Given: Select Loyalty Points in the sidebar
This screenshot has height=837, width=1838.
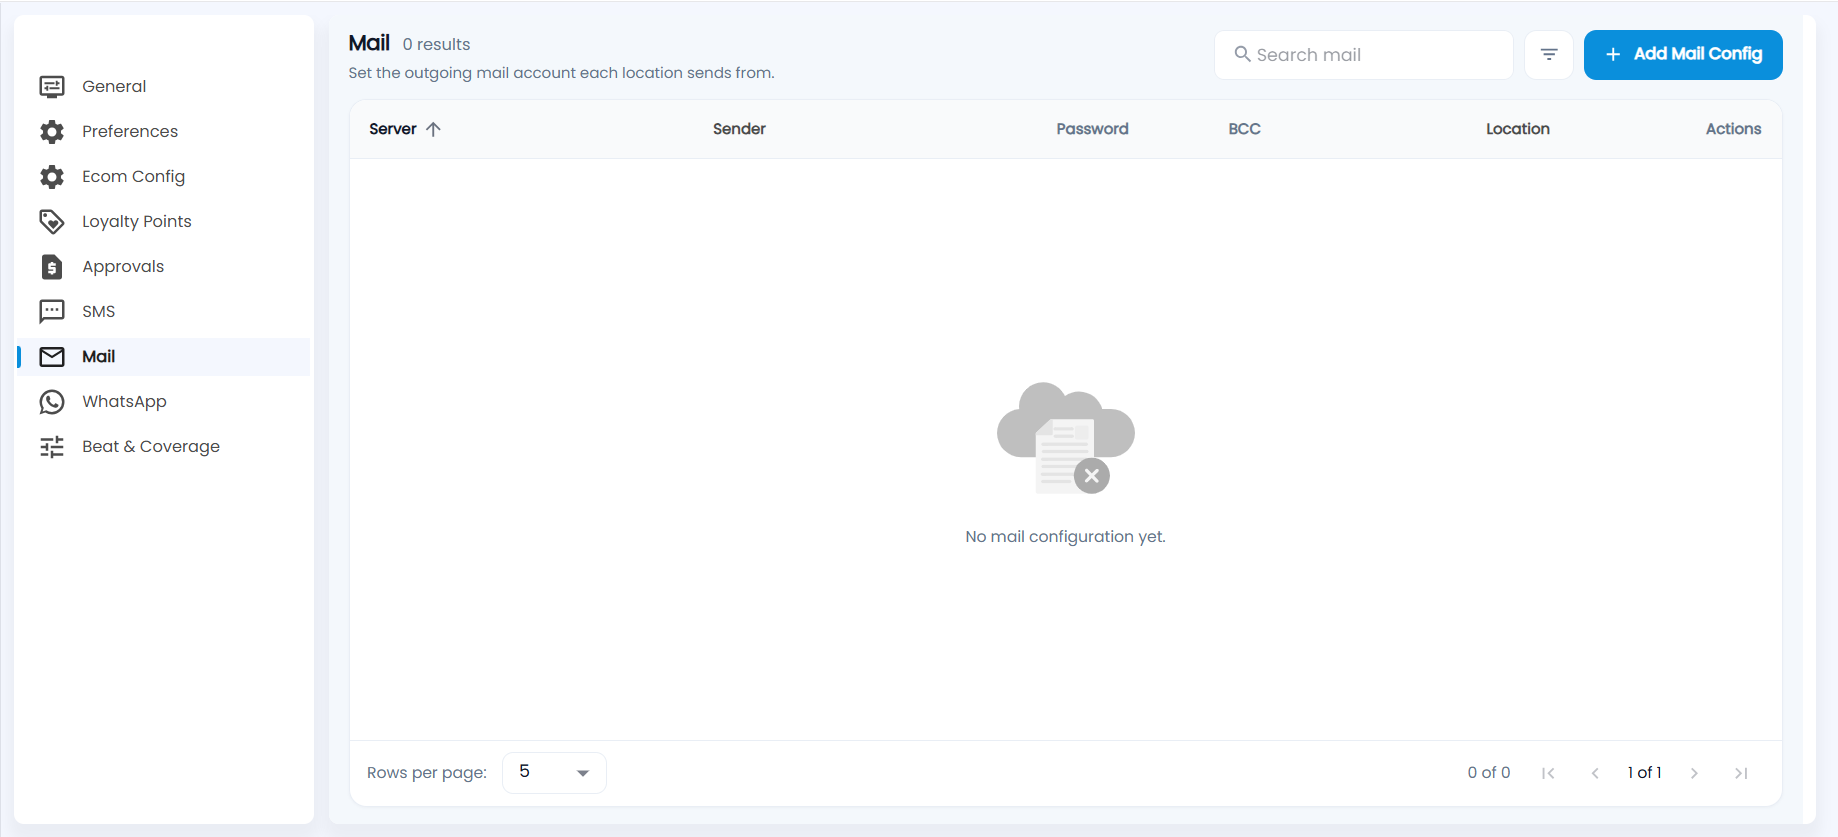Looking at the screenshot, I should [x=164, y=222].
